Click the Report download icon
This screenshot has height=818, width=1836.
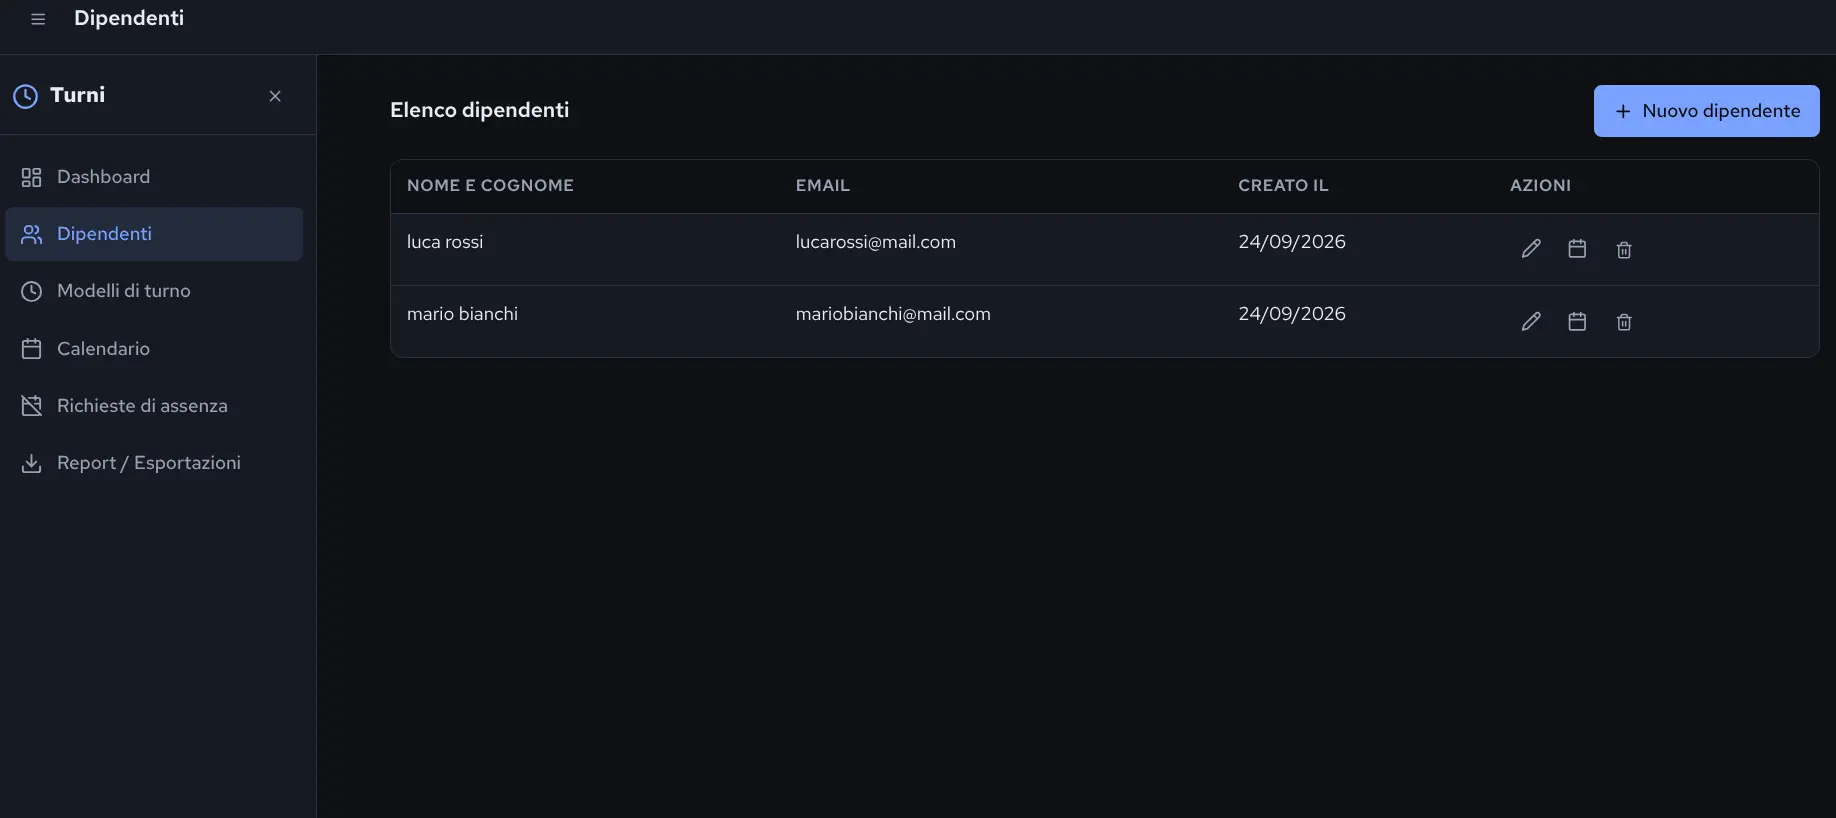(32, 463)
